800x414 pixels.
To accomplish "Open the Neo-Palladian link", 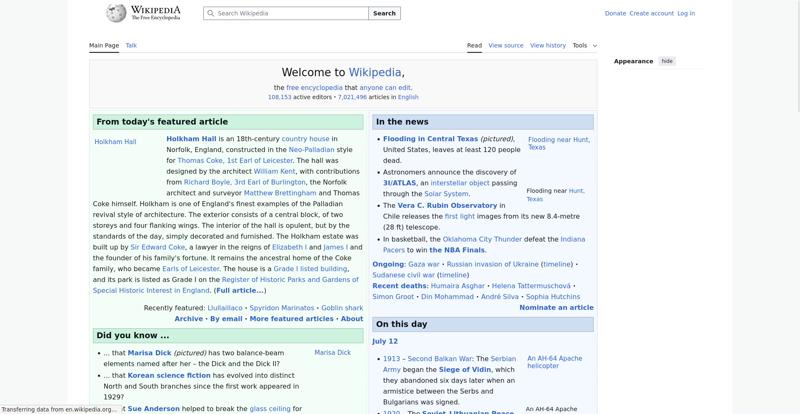I will pyautogui.click(x=311, y=150).
